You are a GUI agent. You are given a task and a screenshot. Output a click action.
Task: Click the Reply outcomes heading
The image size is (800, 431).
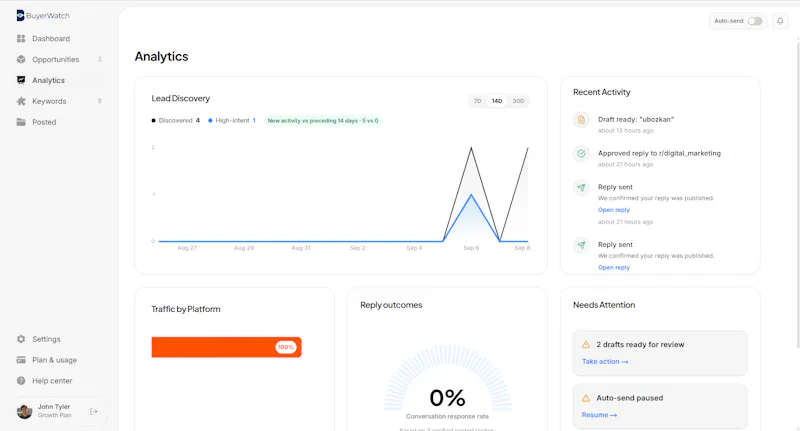pos(391,305)
